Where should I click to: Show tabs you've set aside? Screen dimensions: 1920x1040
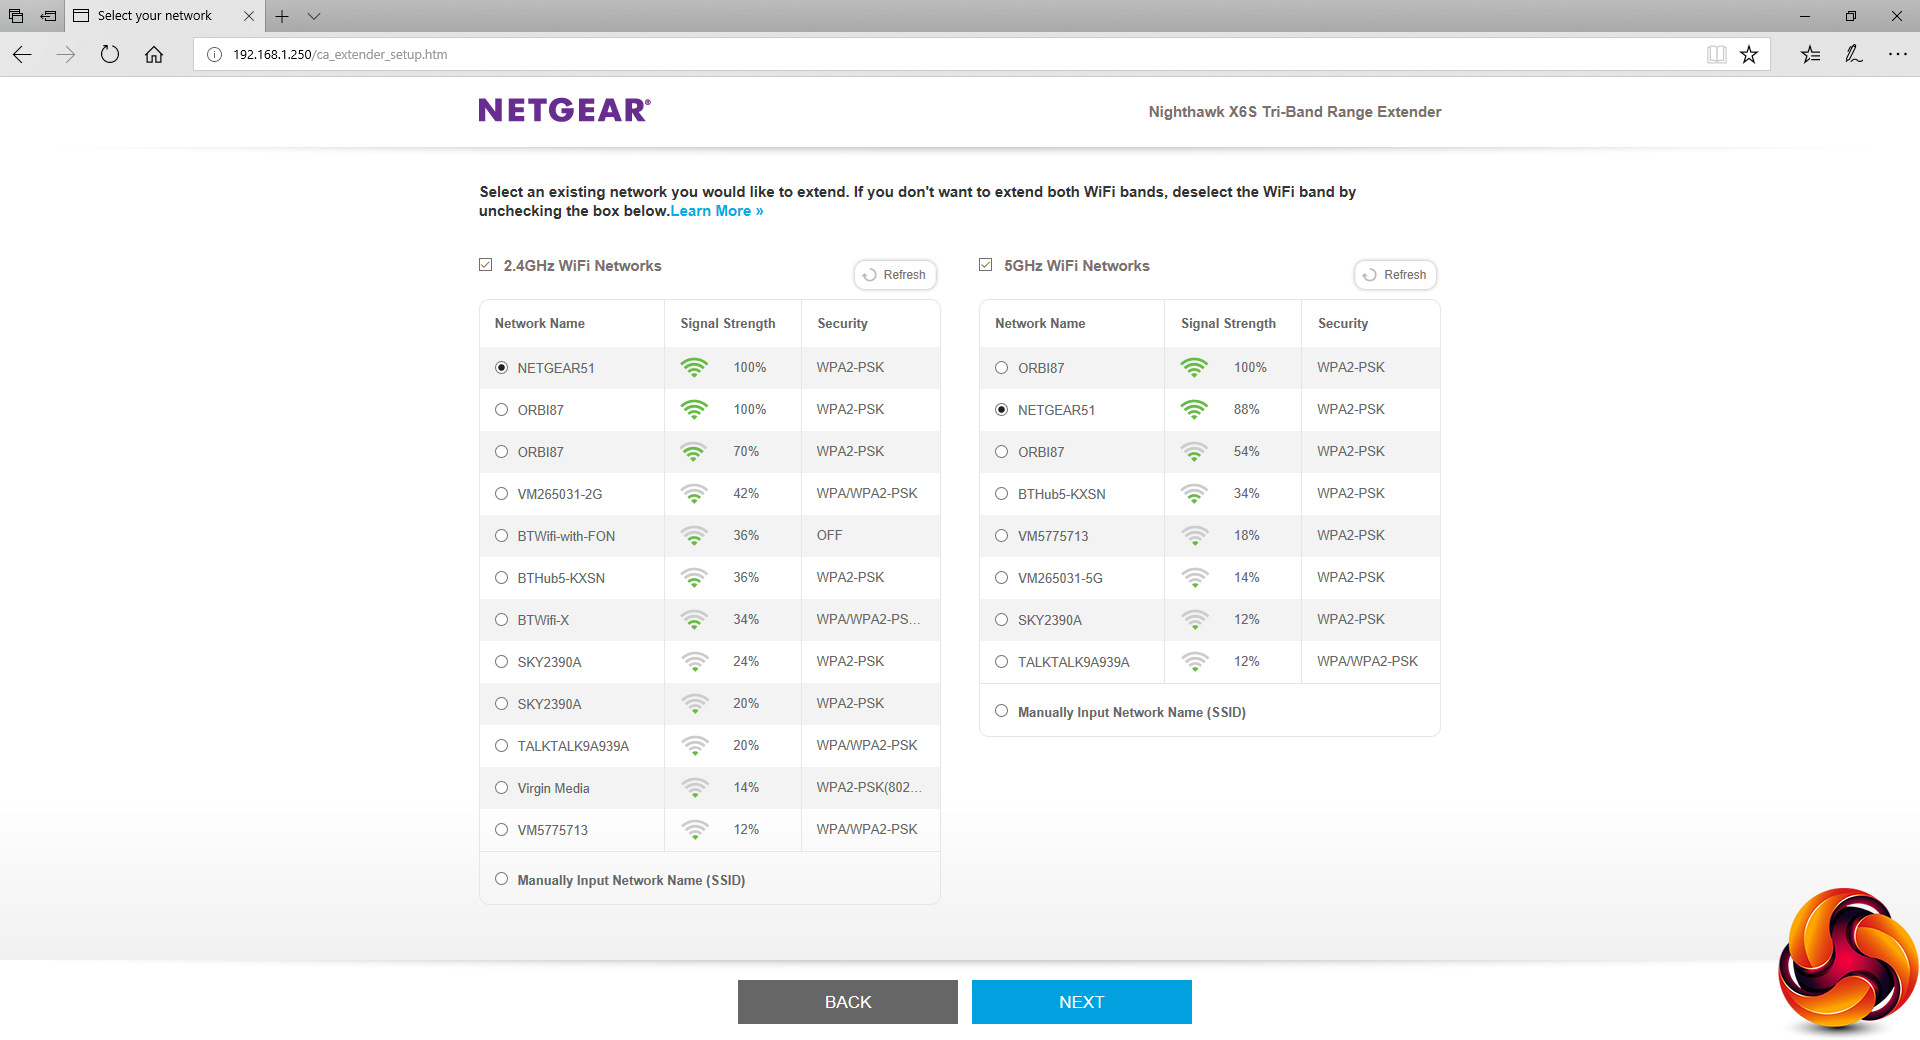[16, 16]
